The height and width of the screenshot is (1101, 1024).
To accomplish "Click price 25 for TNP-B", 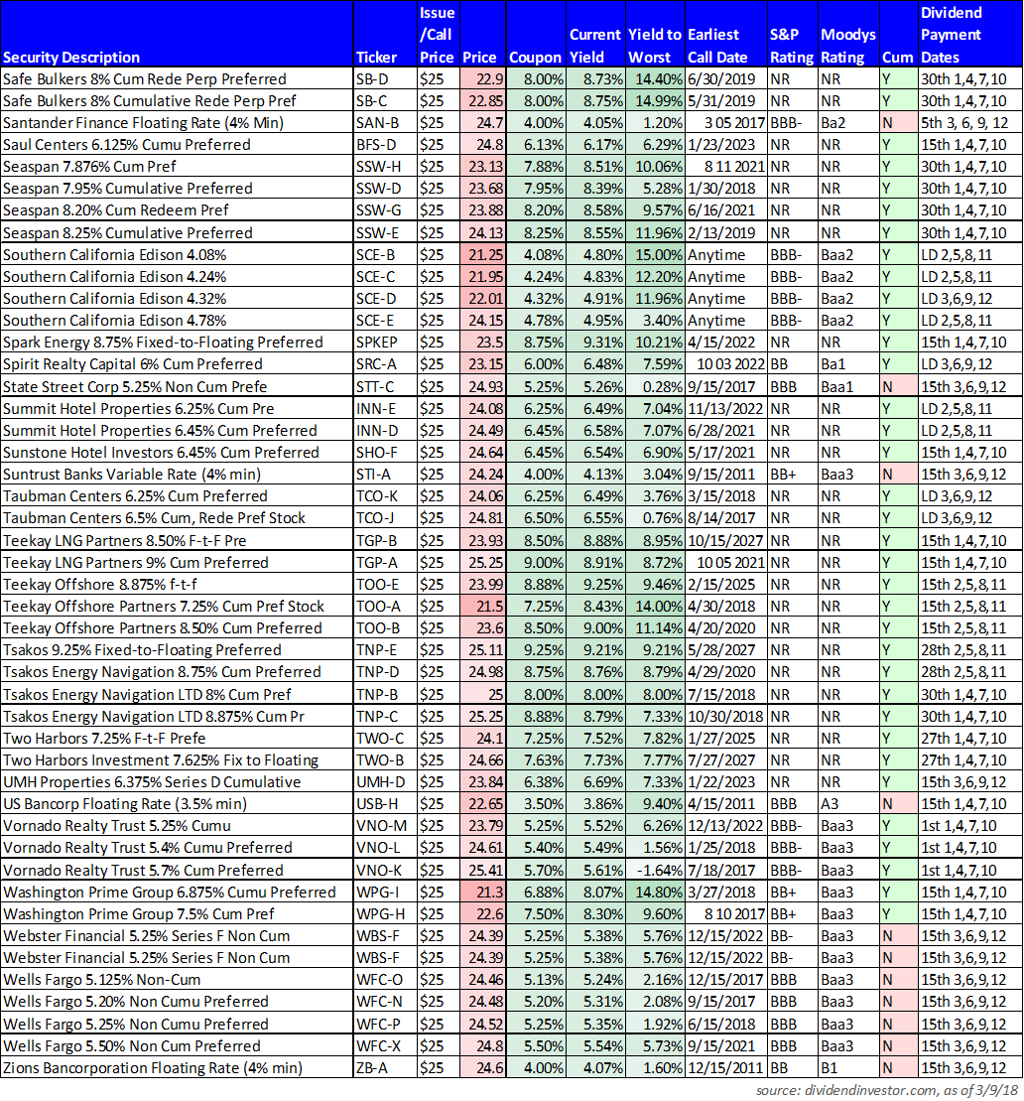I will point(483,694).
